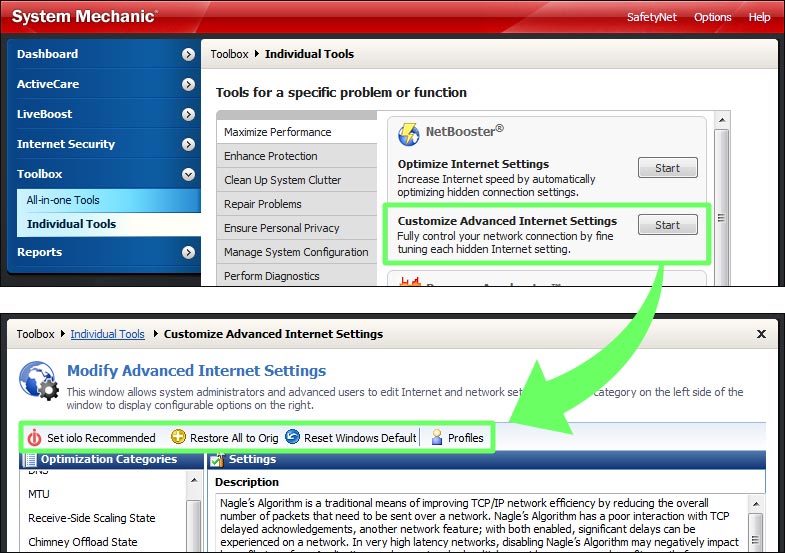Click the Individual Tools breadcrumb link

pyautogui.click(x=107, y=334)
